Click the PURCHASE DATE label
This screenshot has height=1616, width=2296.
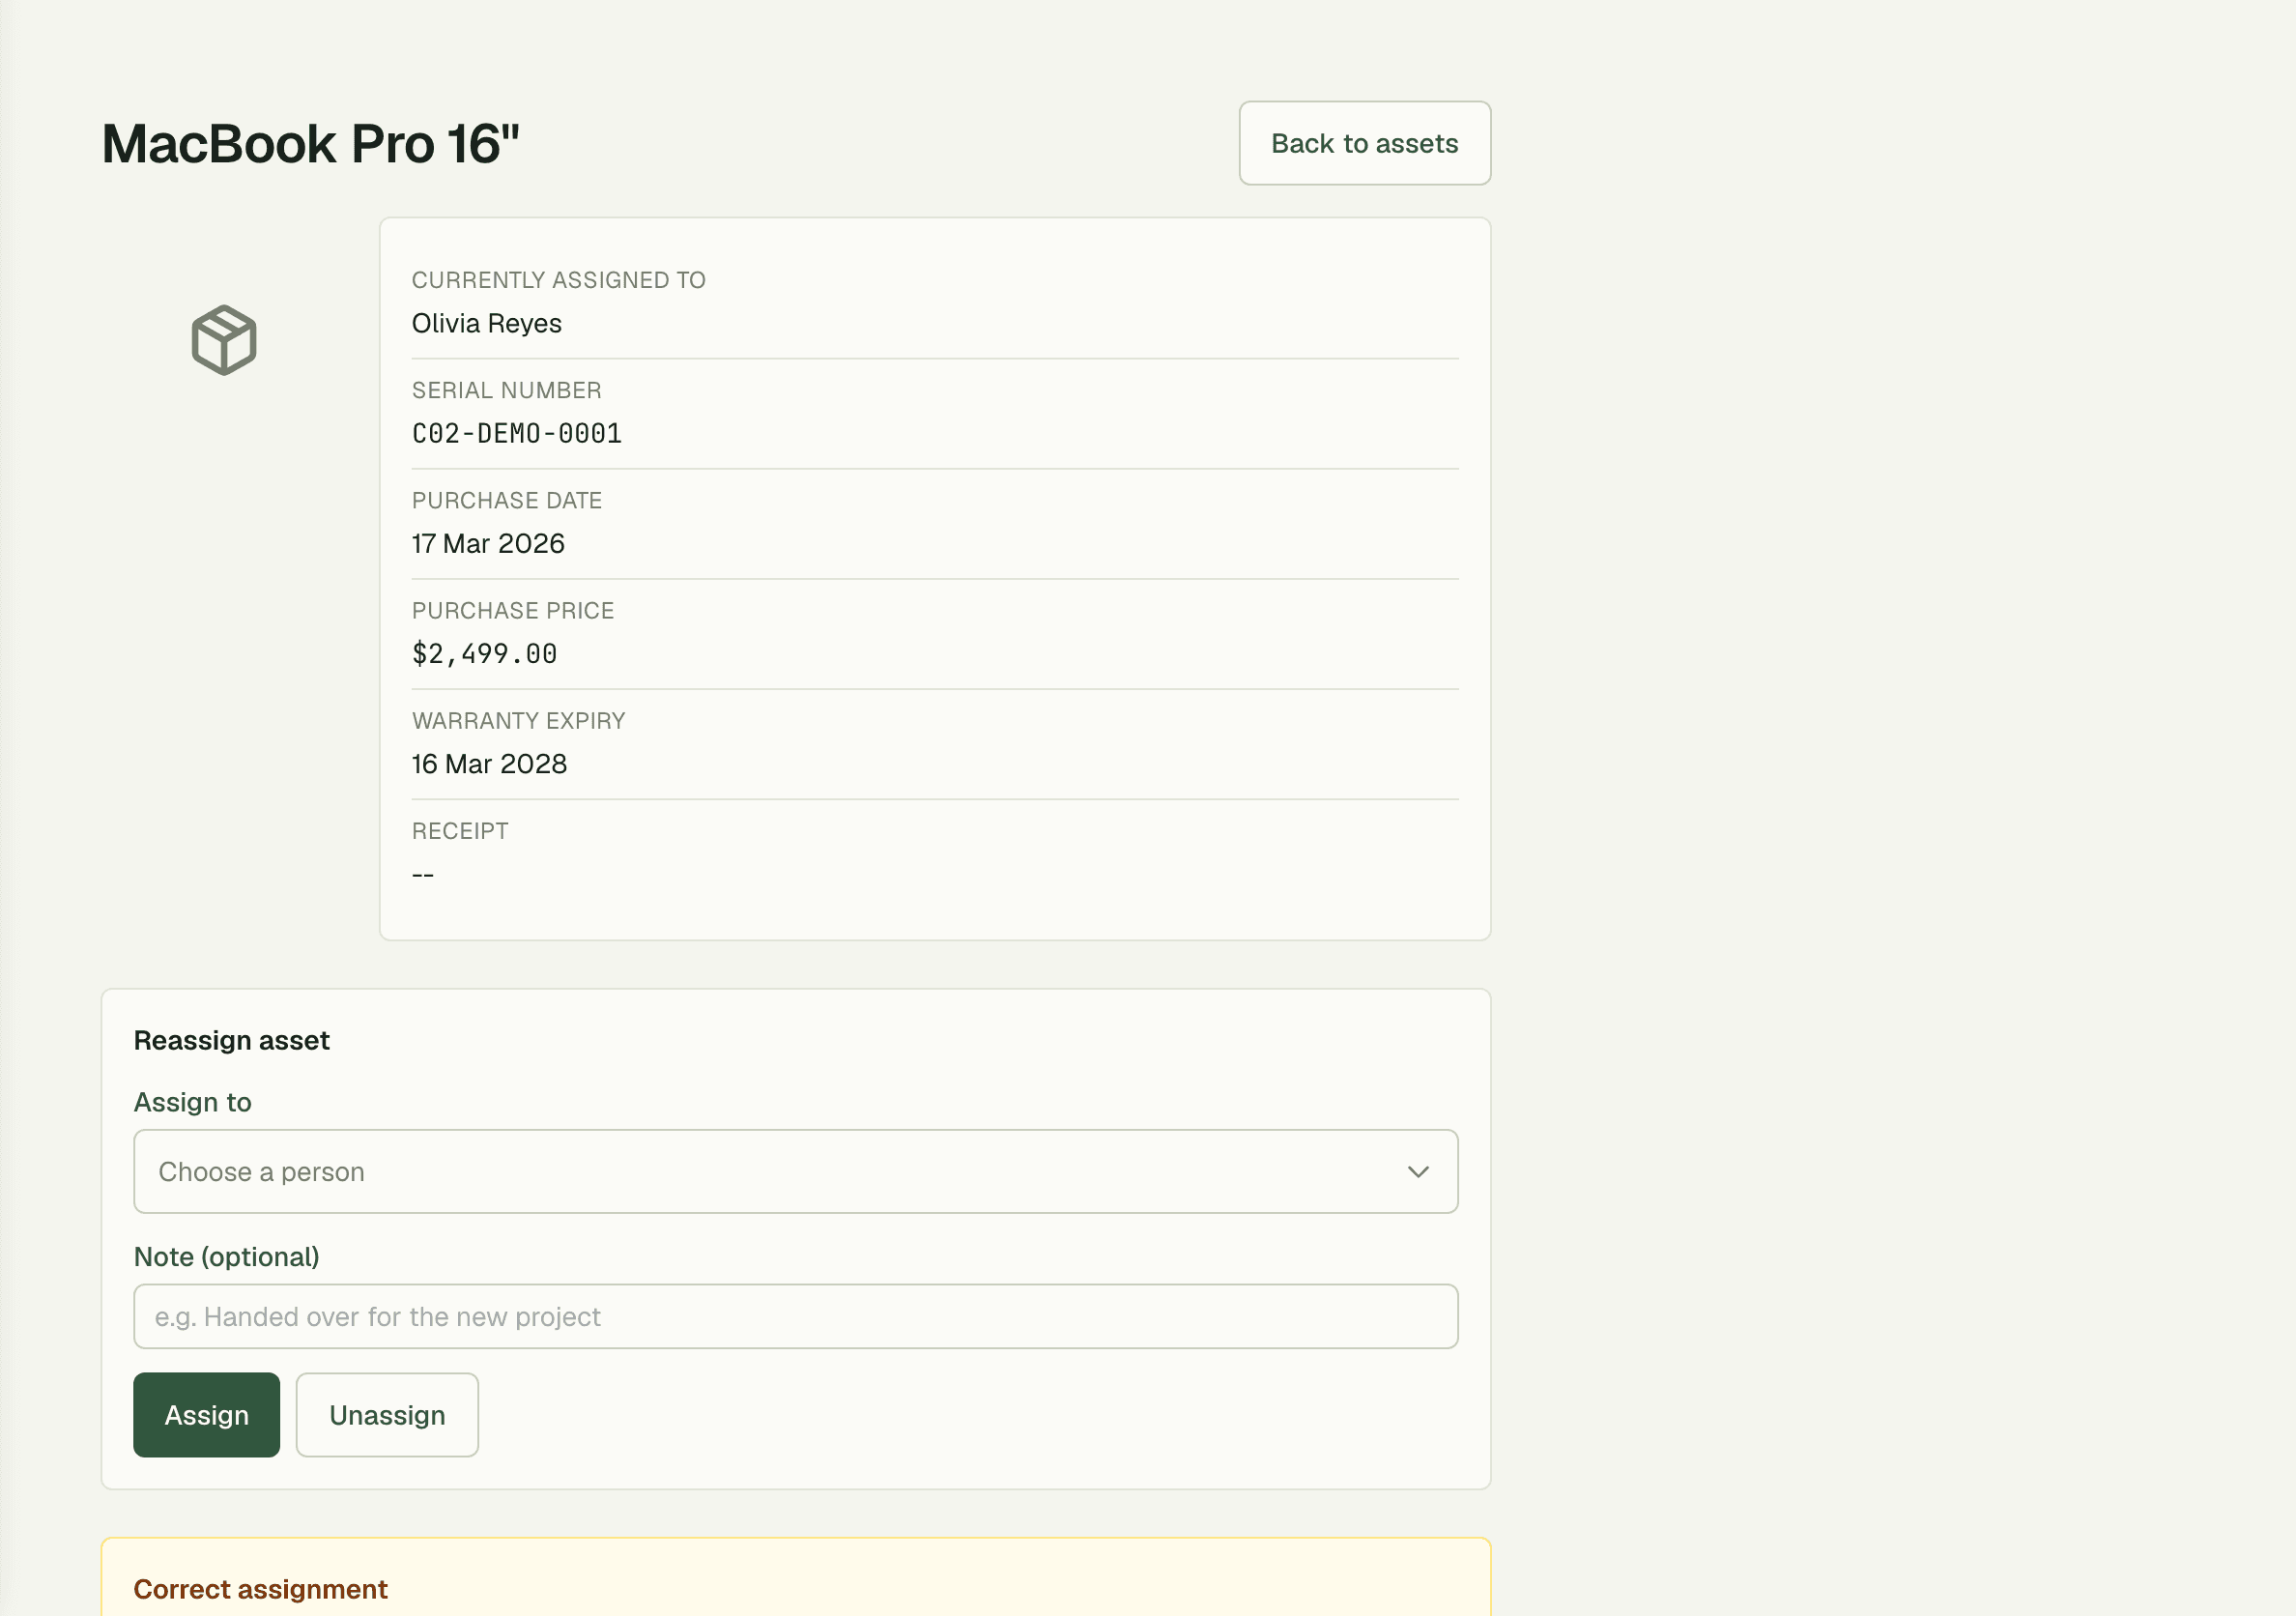pyautogui.click(x=506, y=500)
